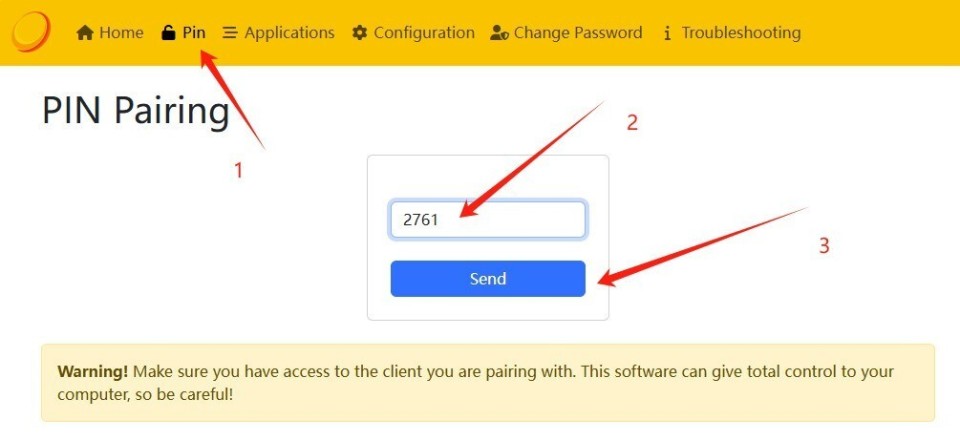The image size is (960, 441).
Task: Open the Configuration navigation item
Action: click(424, 33)
